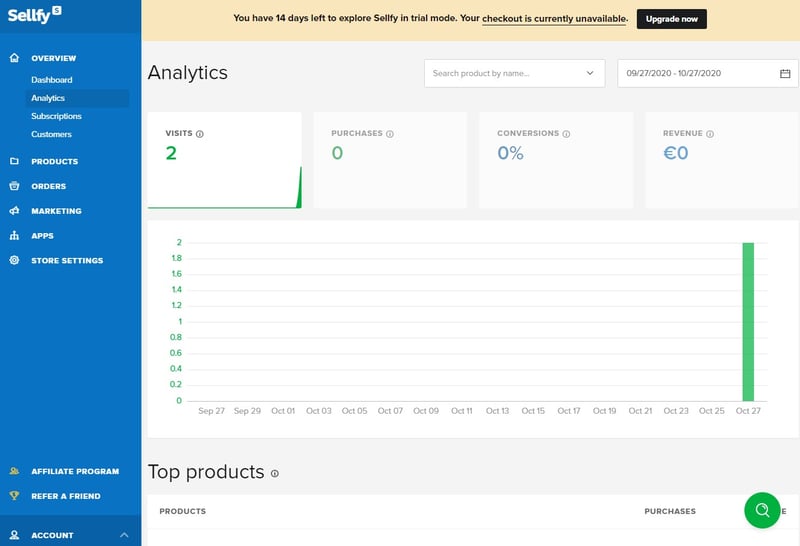Click the calendar icon in date range

pyautogui.click(x=785, y=73)
